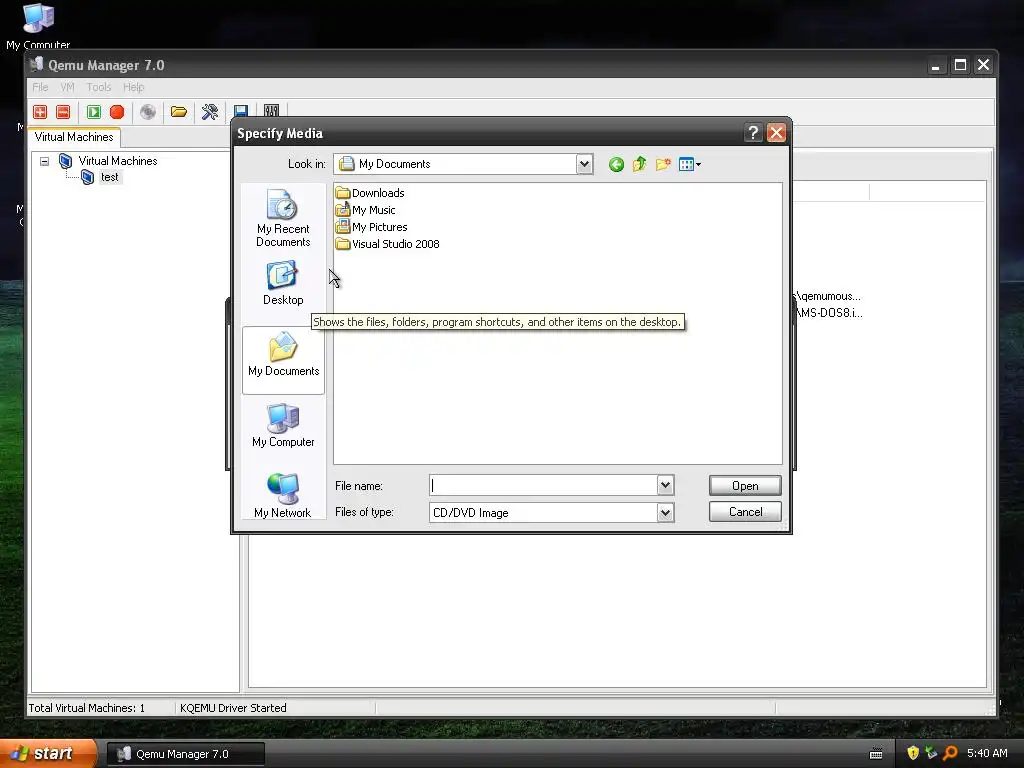Viewport: 1024px width, 768px height.
Task: Click the Cancel button
Action: (745, 512)
